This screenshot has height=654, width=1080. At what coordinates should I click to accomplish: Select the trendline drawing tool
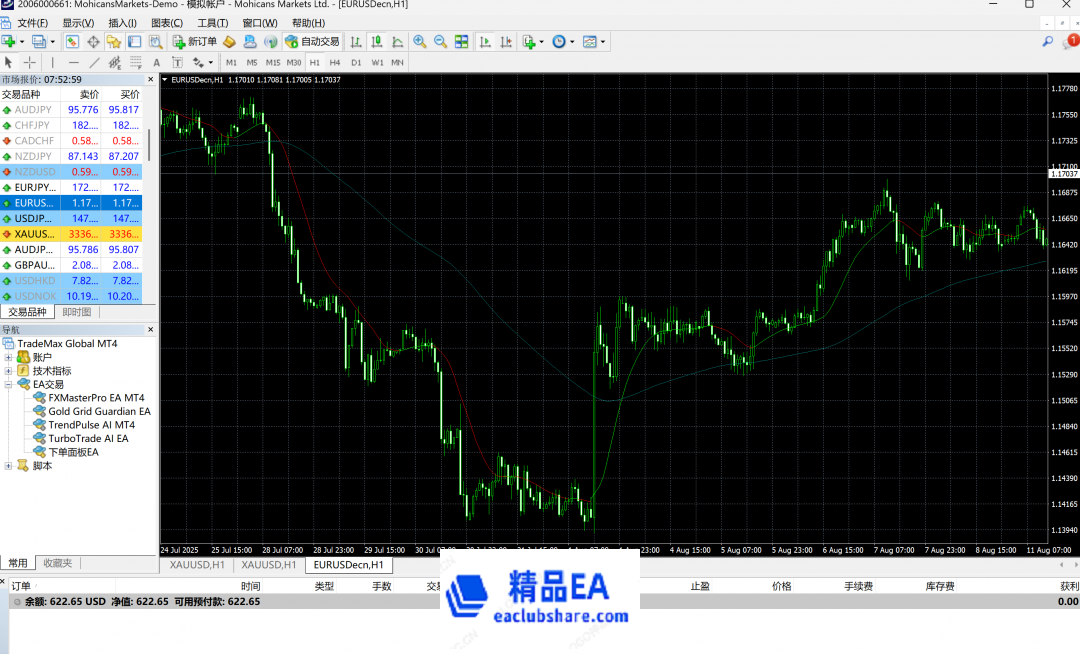pyautogui.click(x=94, y=63)
